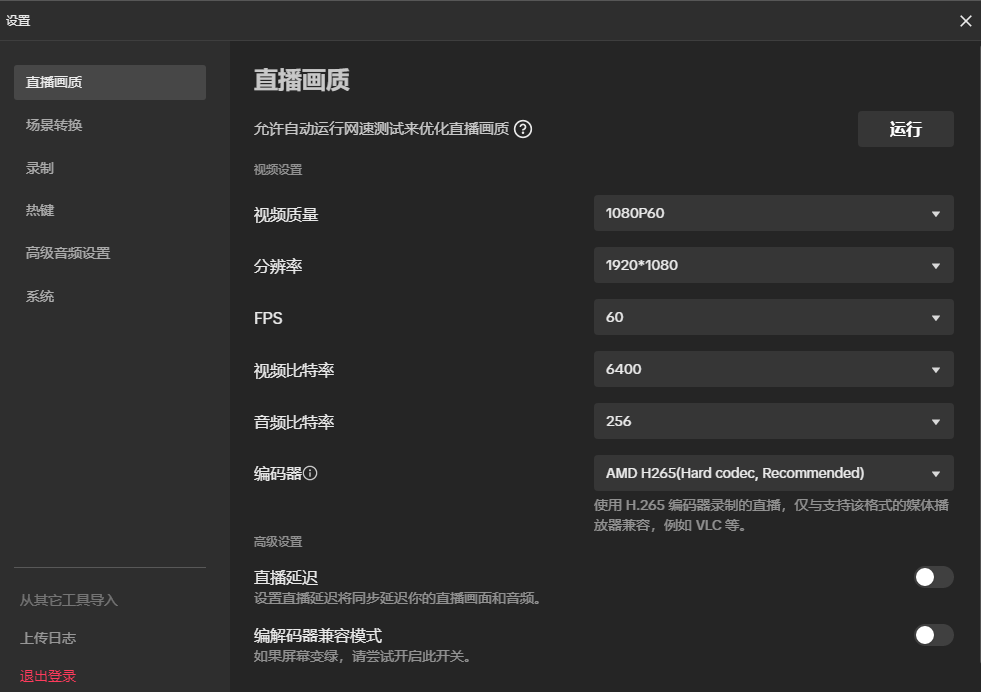
Task: Open the 视频比特率 dropdown showing 6400
Action: (773, 369)
